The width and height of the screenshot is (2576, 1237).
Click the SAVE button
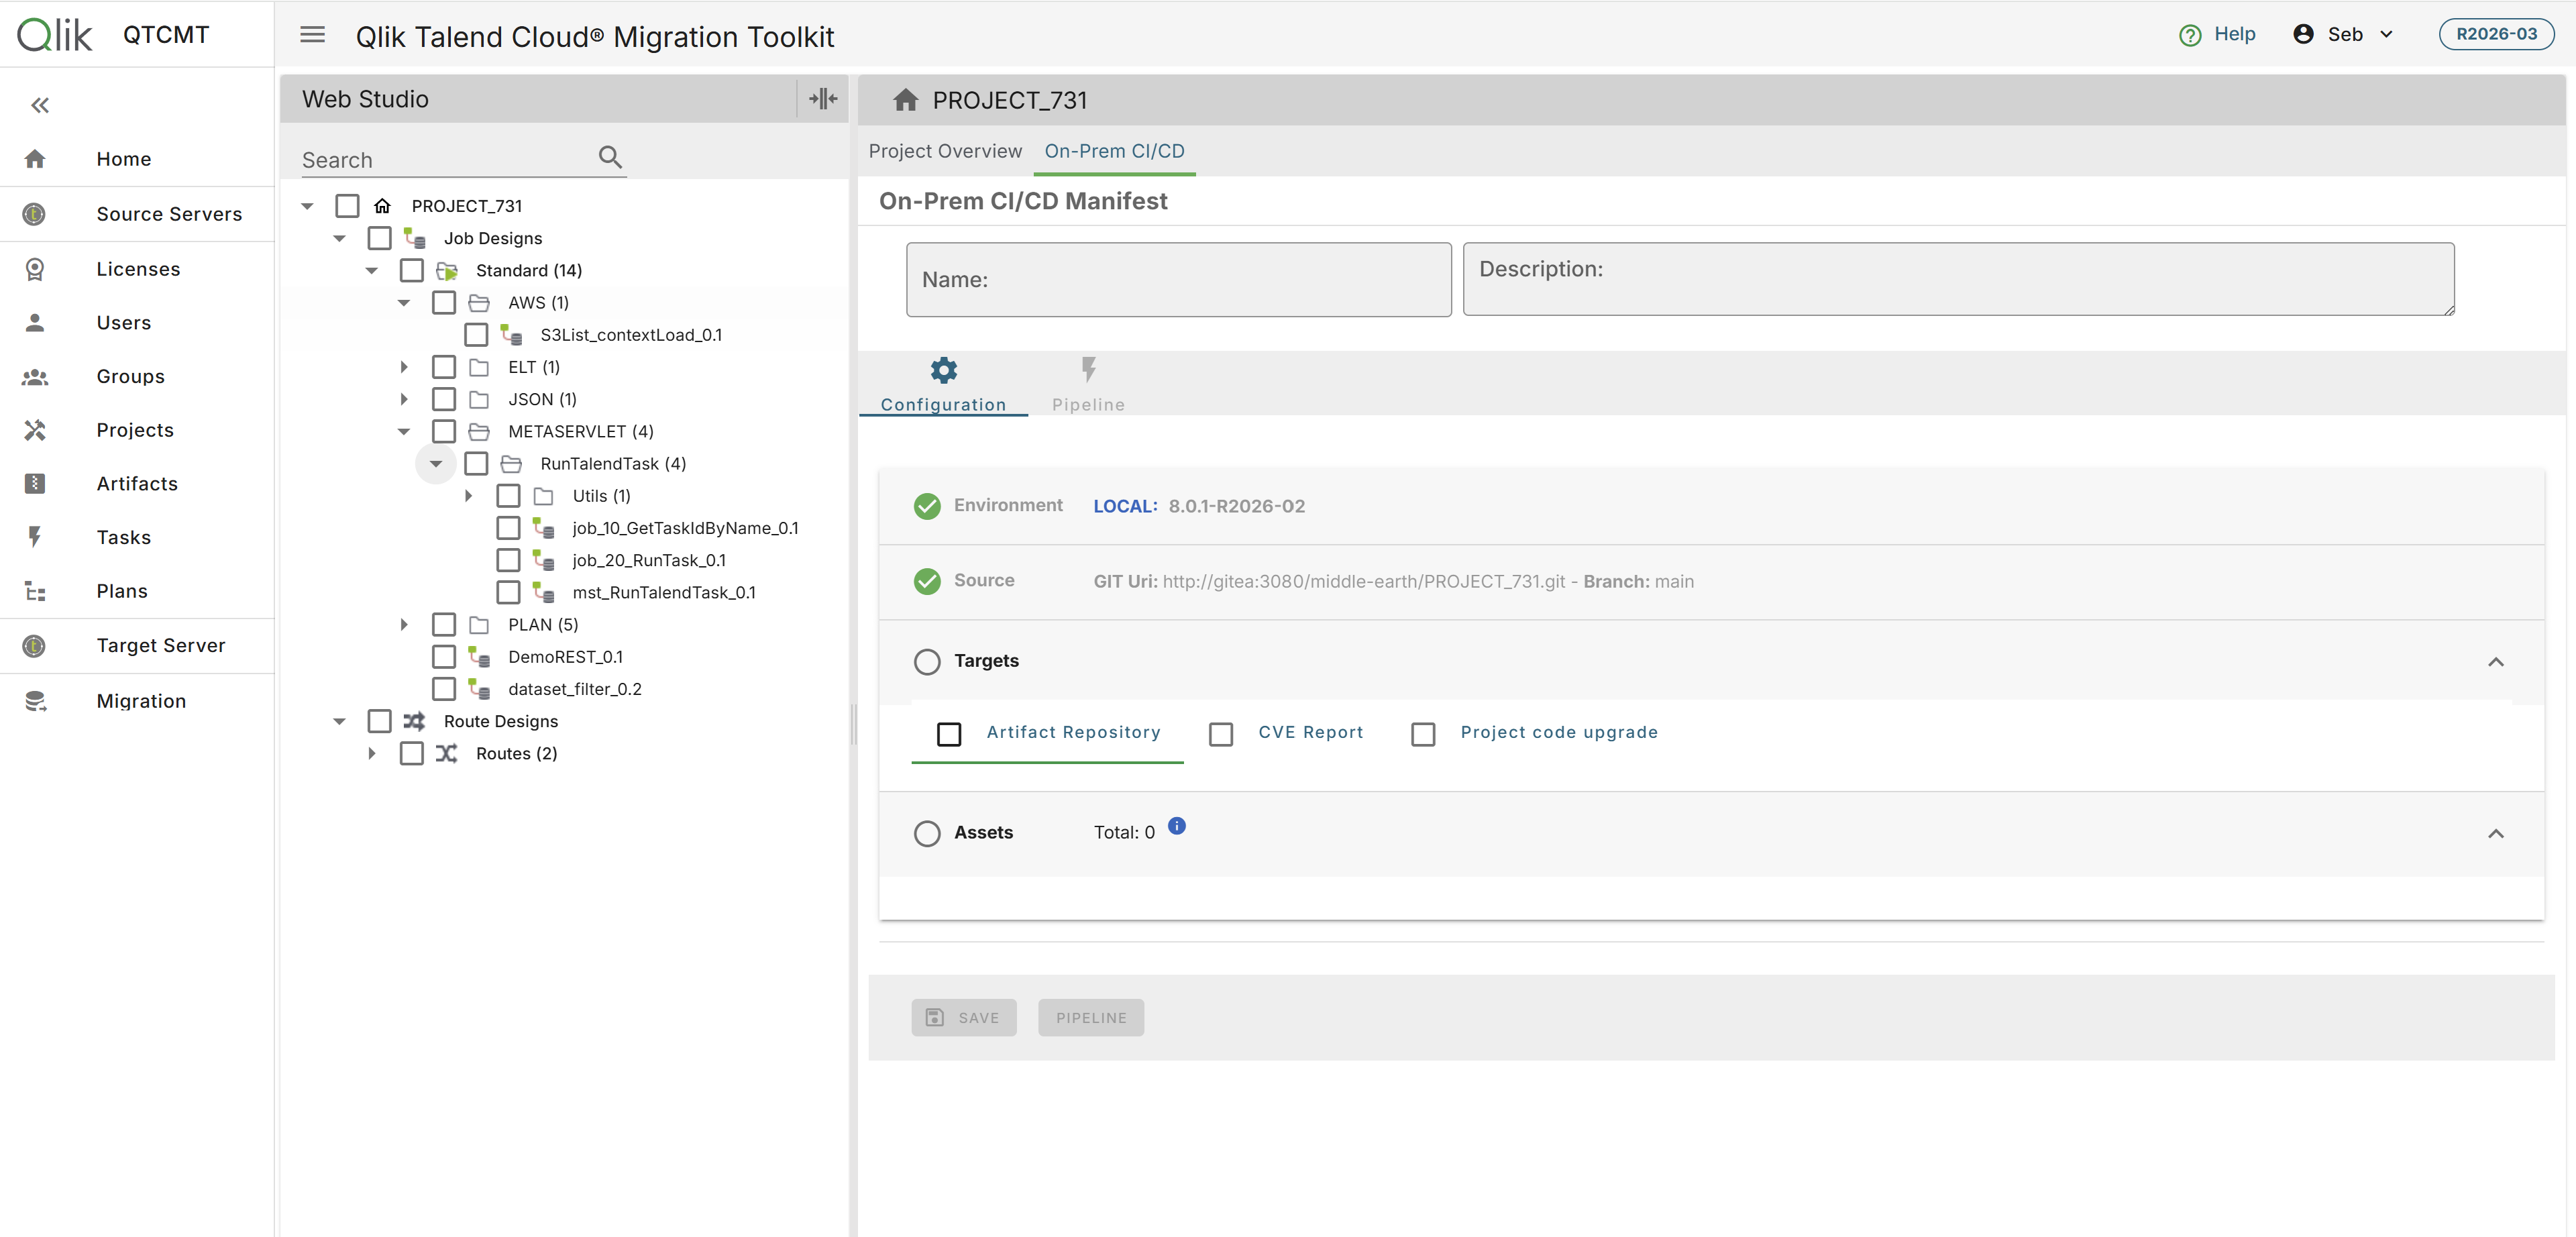pyautogui.click(x=963, y=1017)
